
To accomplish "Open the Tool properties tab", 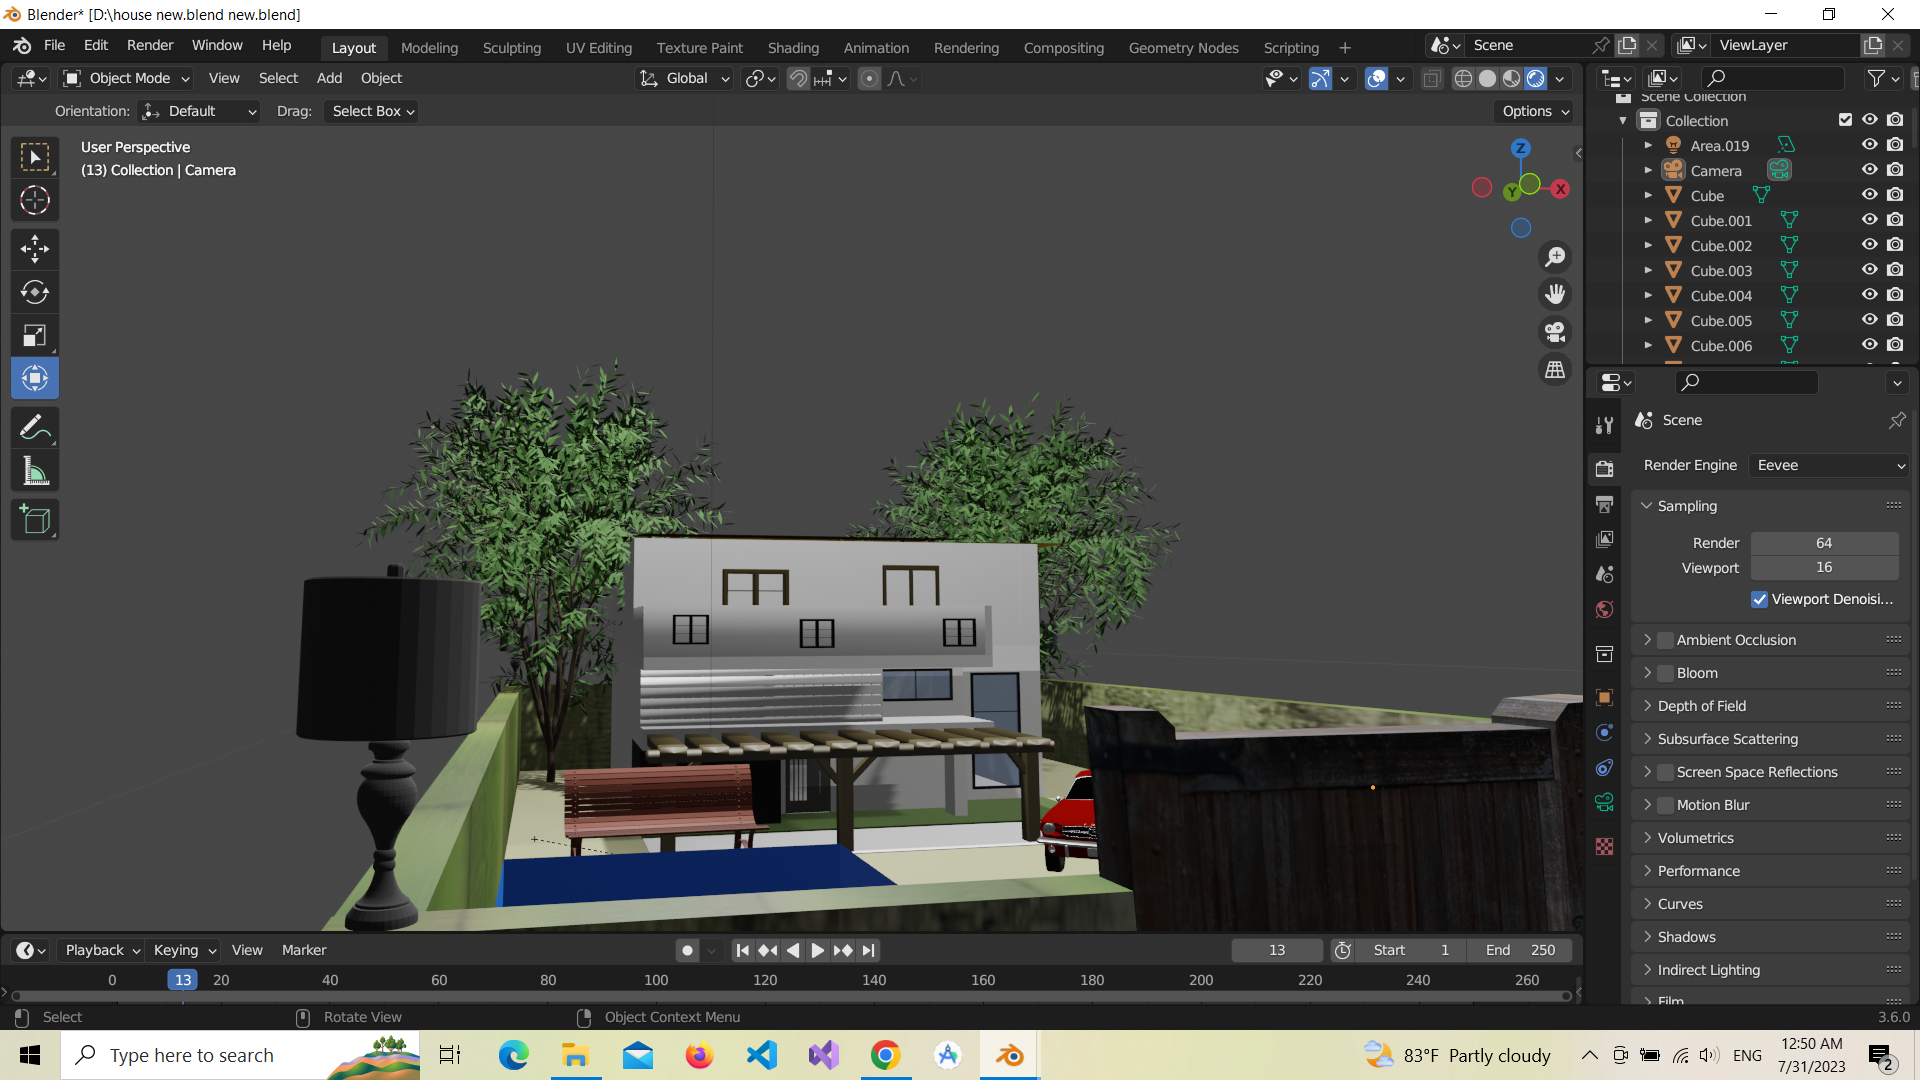I will tap(1604, 425).
